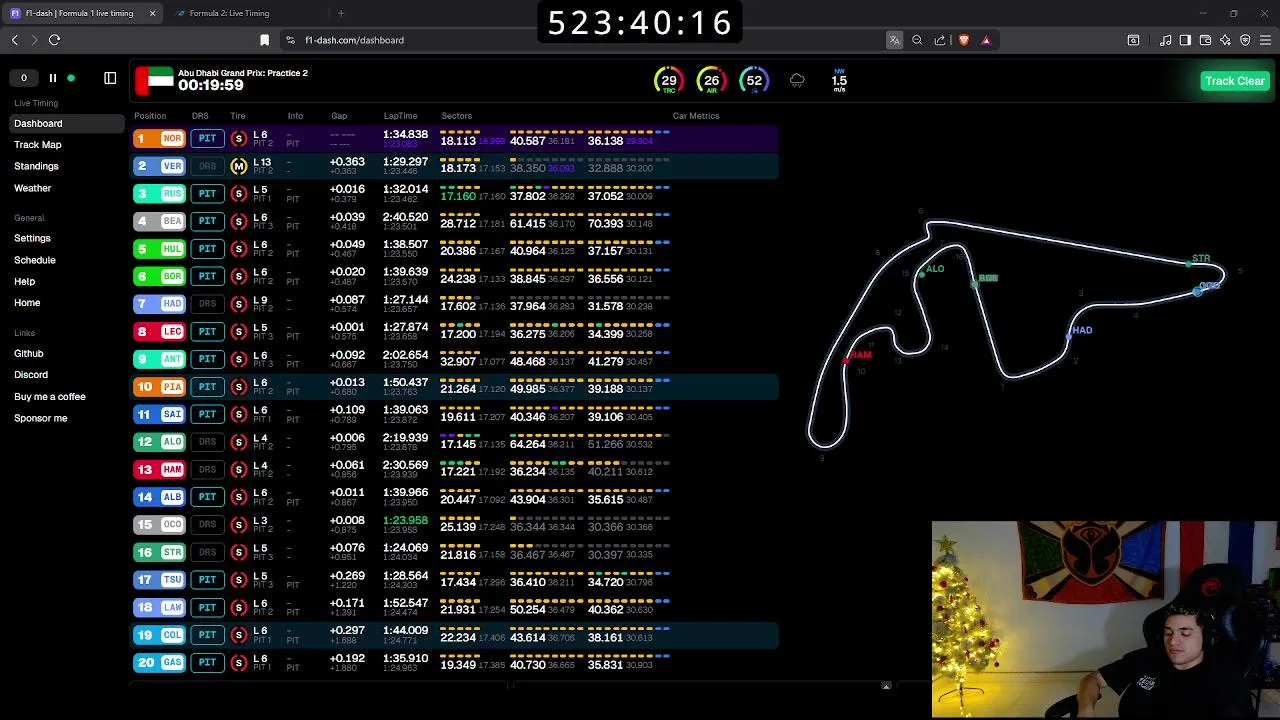Click the delay value box showing 0
This screenshot has height=720, width=1280.
click(24, 78)
